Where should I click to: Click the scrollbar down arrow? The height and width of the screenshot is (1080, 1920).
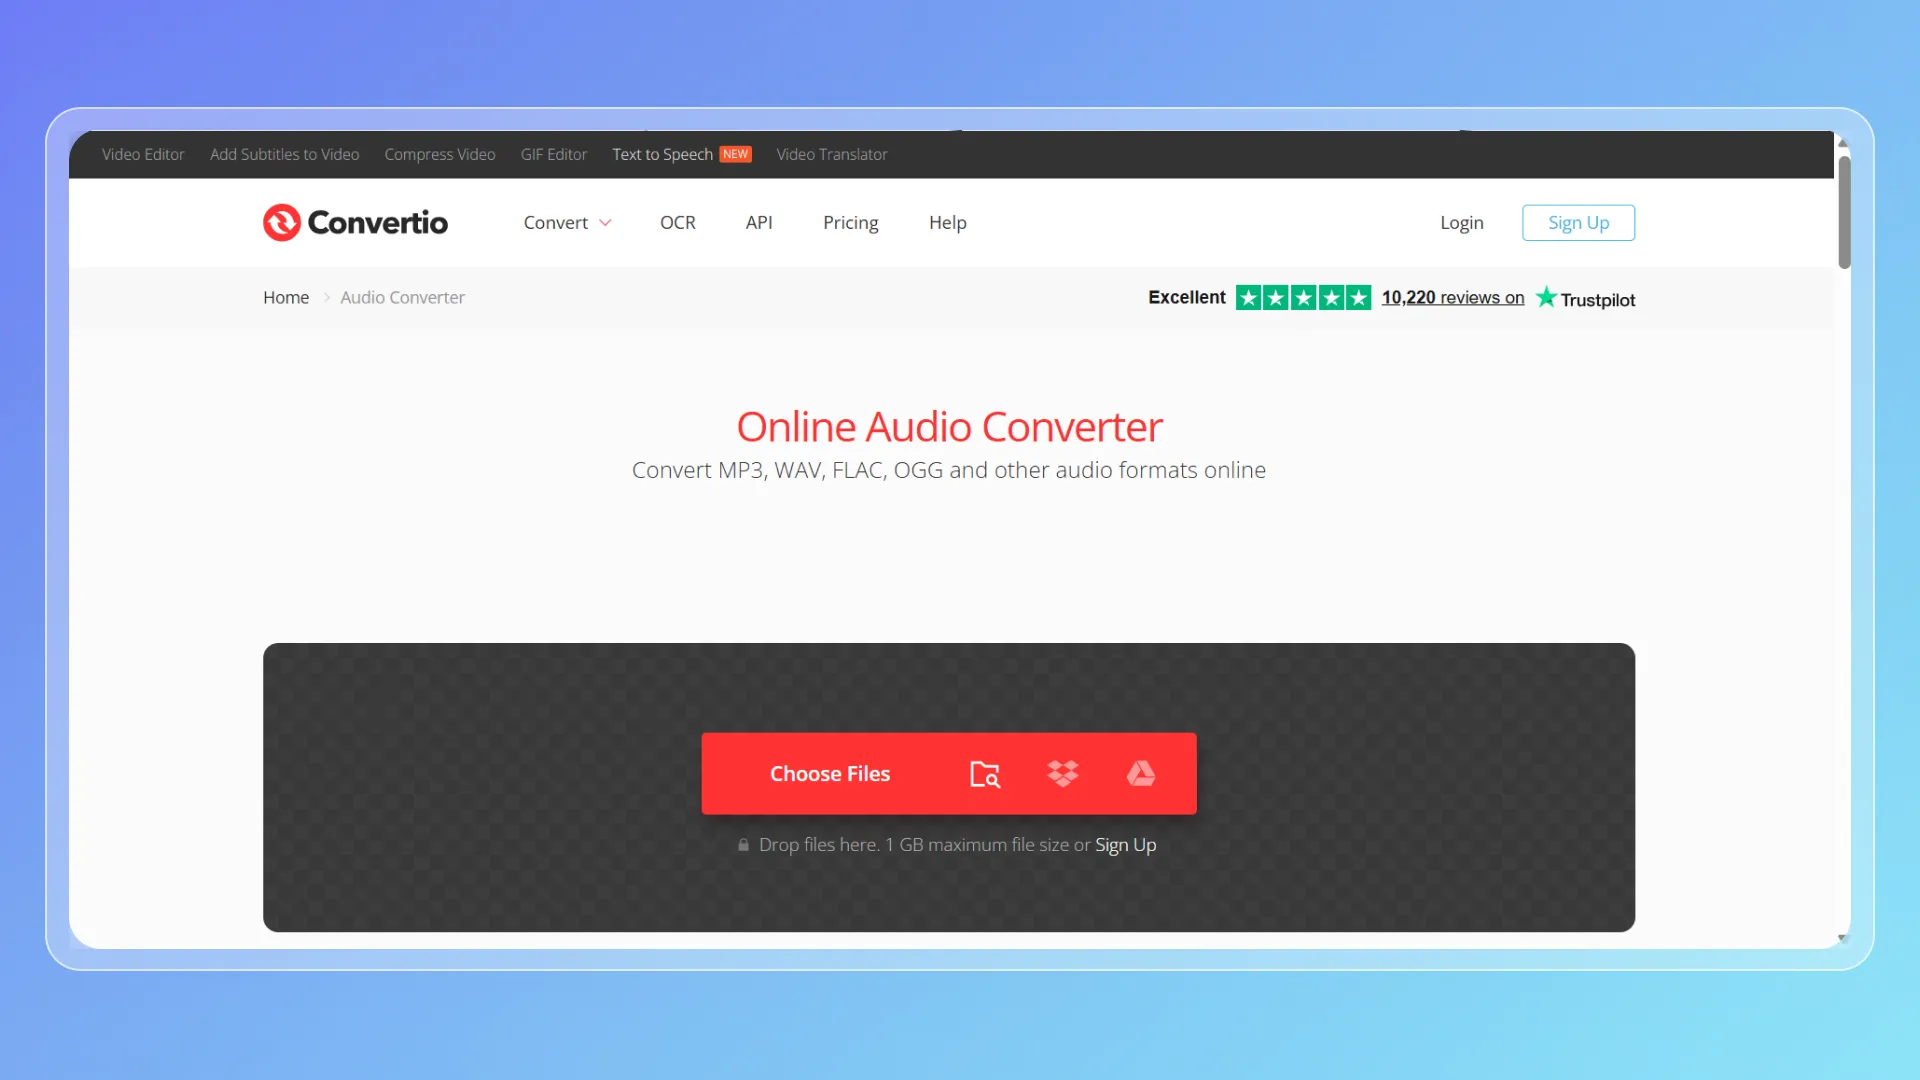pos(1844,938)
